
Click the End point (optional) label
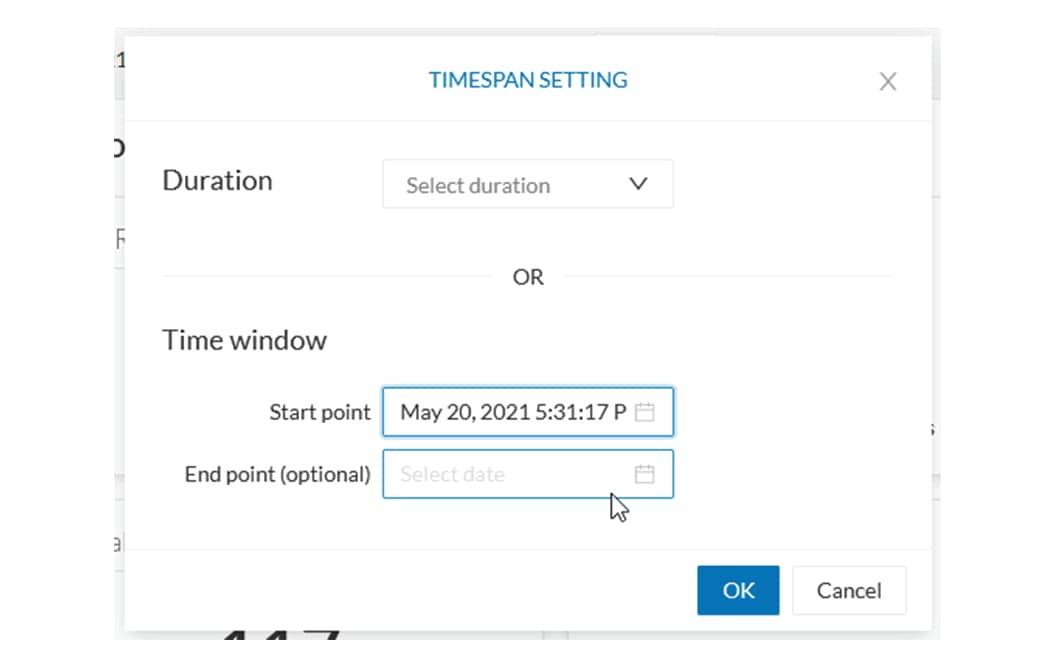(x=277, y=474)
